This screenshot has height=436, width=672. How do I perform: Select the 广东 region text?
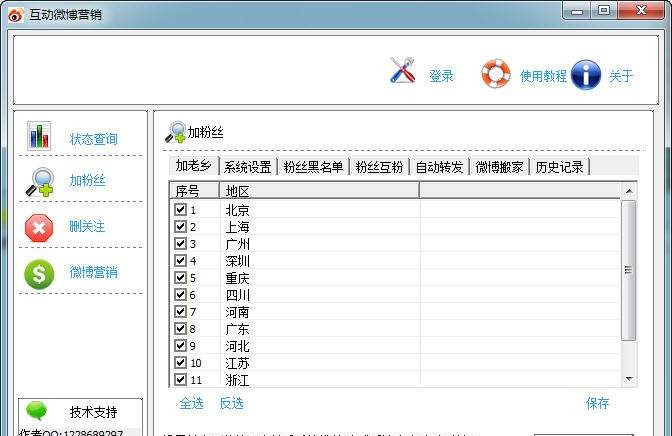(237, 329)
